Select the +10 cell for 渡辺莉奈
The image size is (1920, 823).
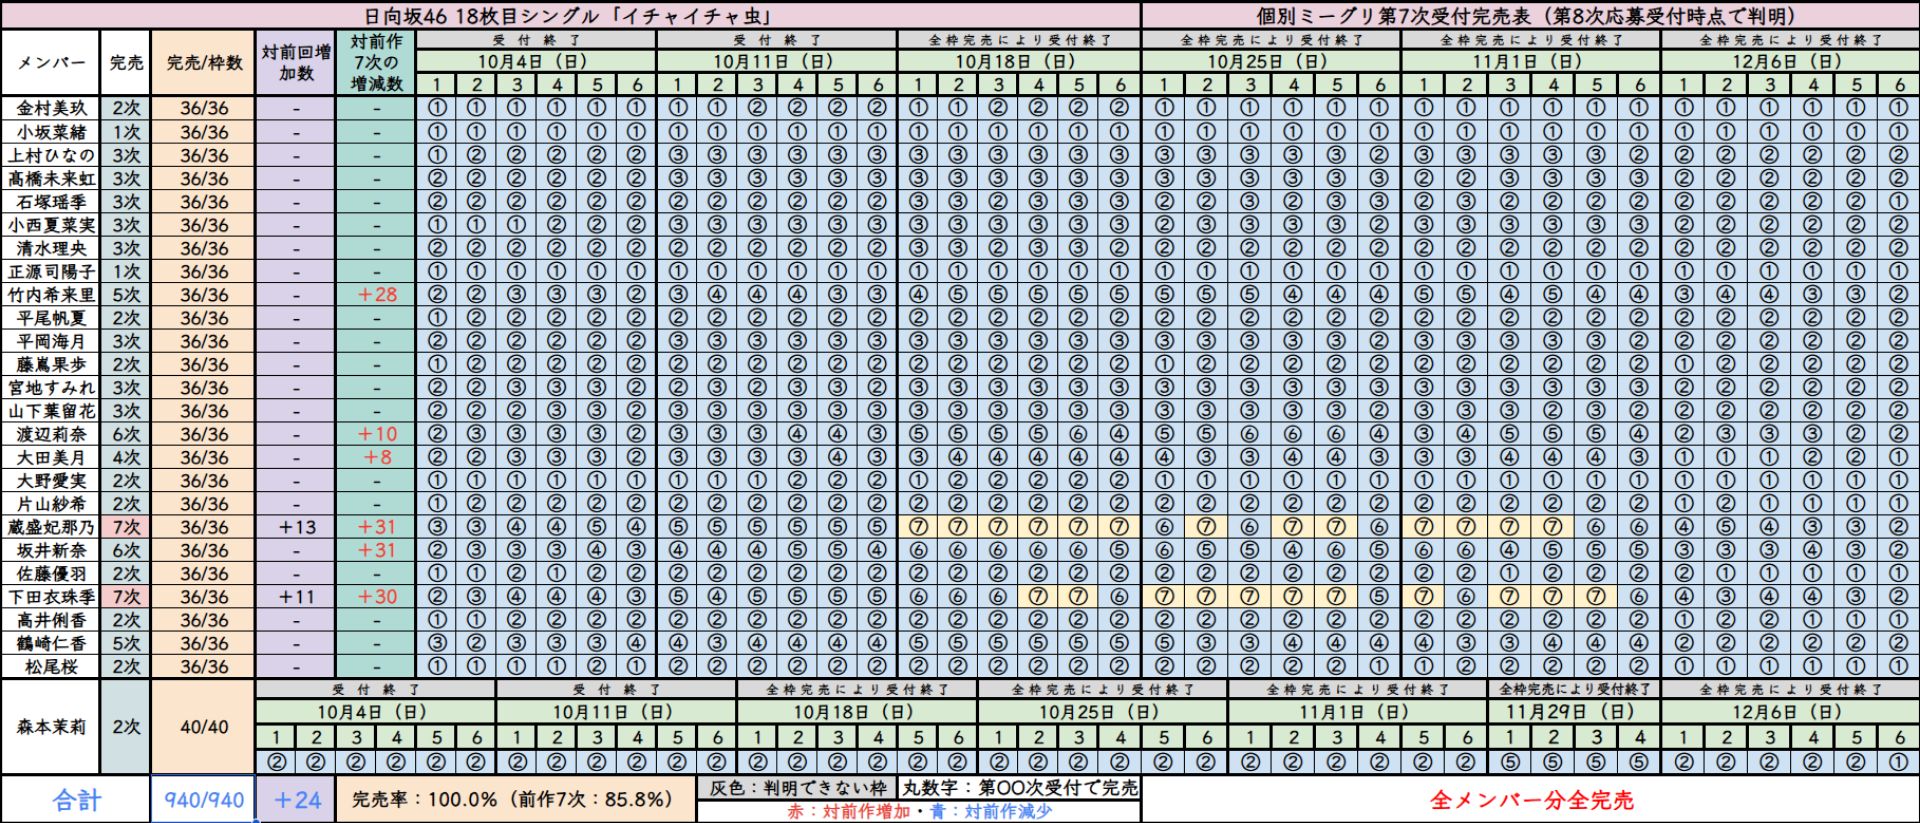click(x=376, y=434)
